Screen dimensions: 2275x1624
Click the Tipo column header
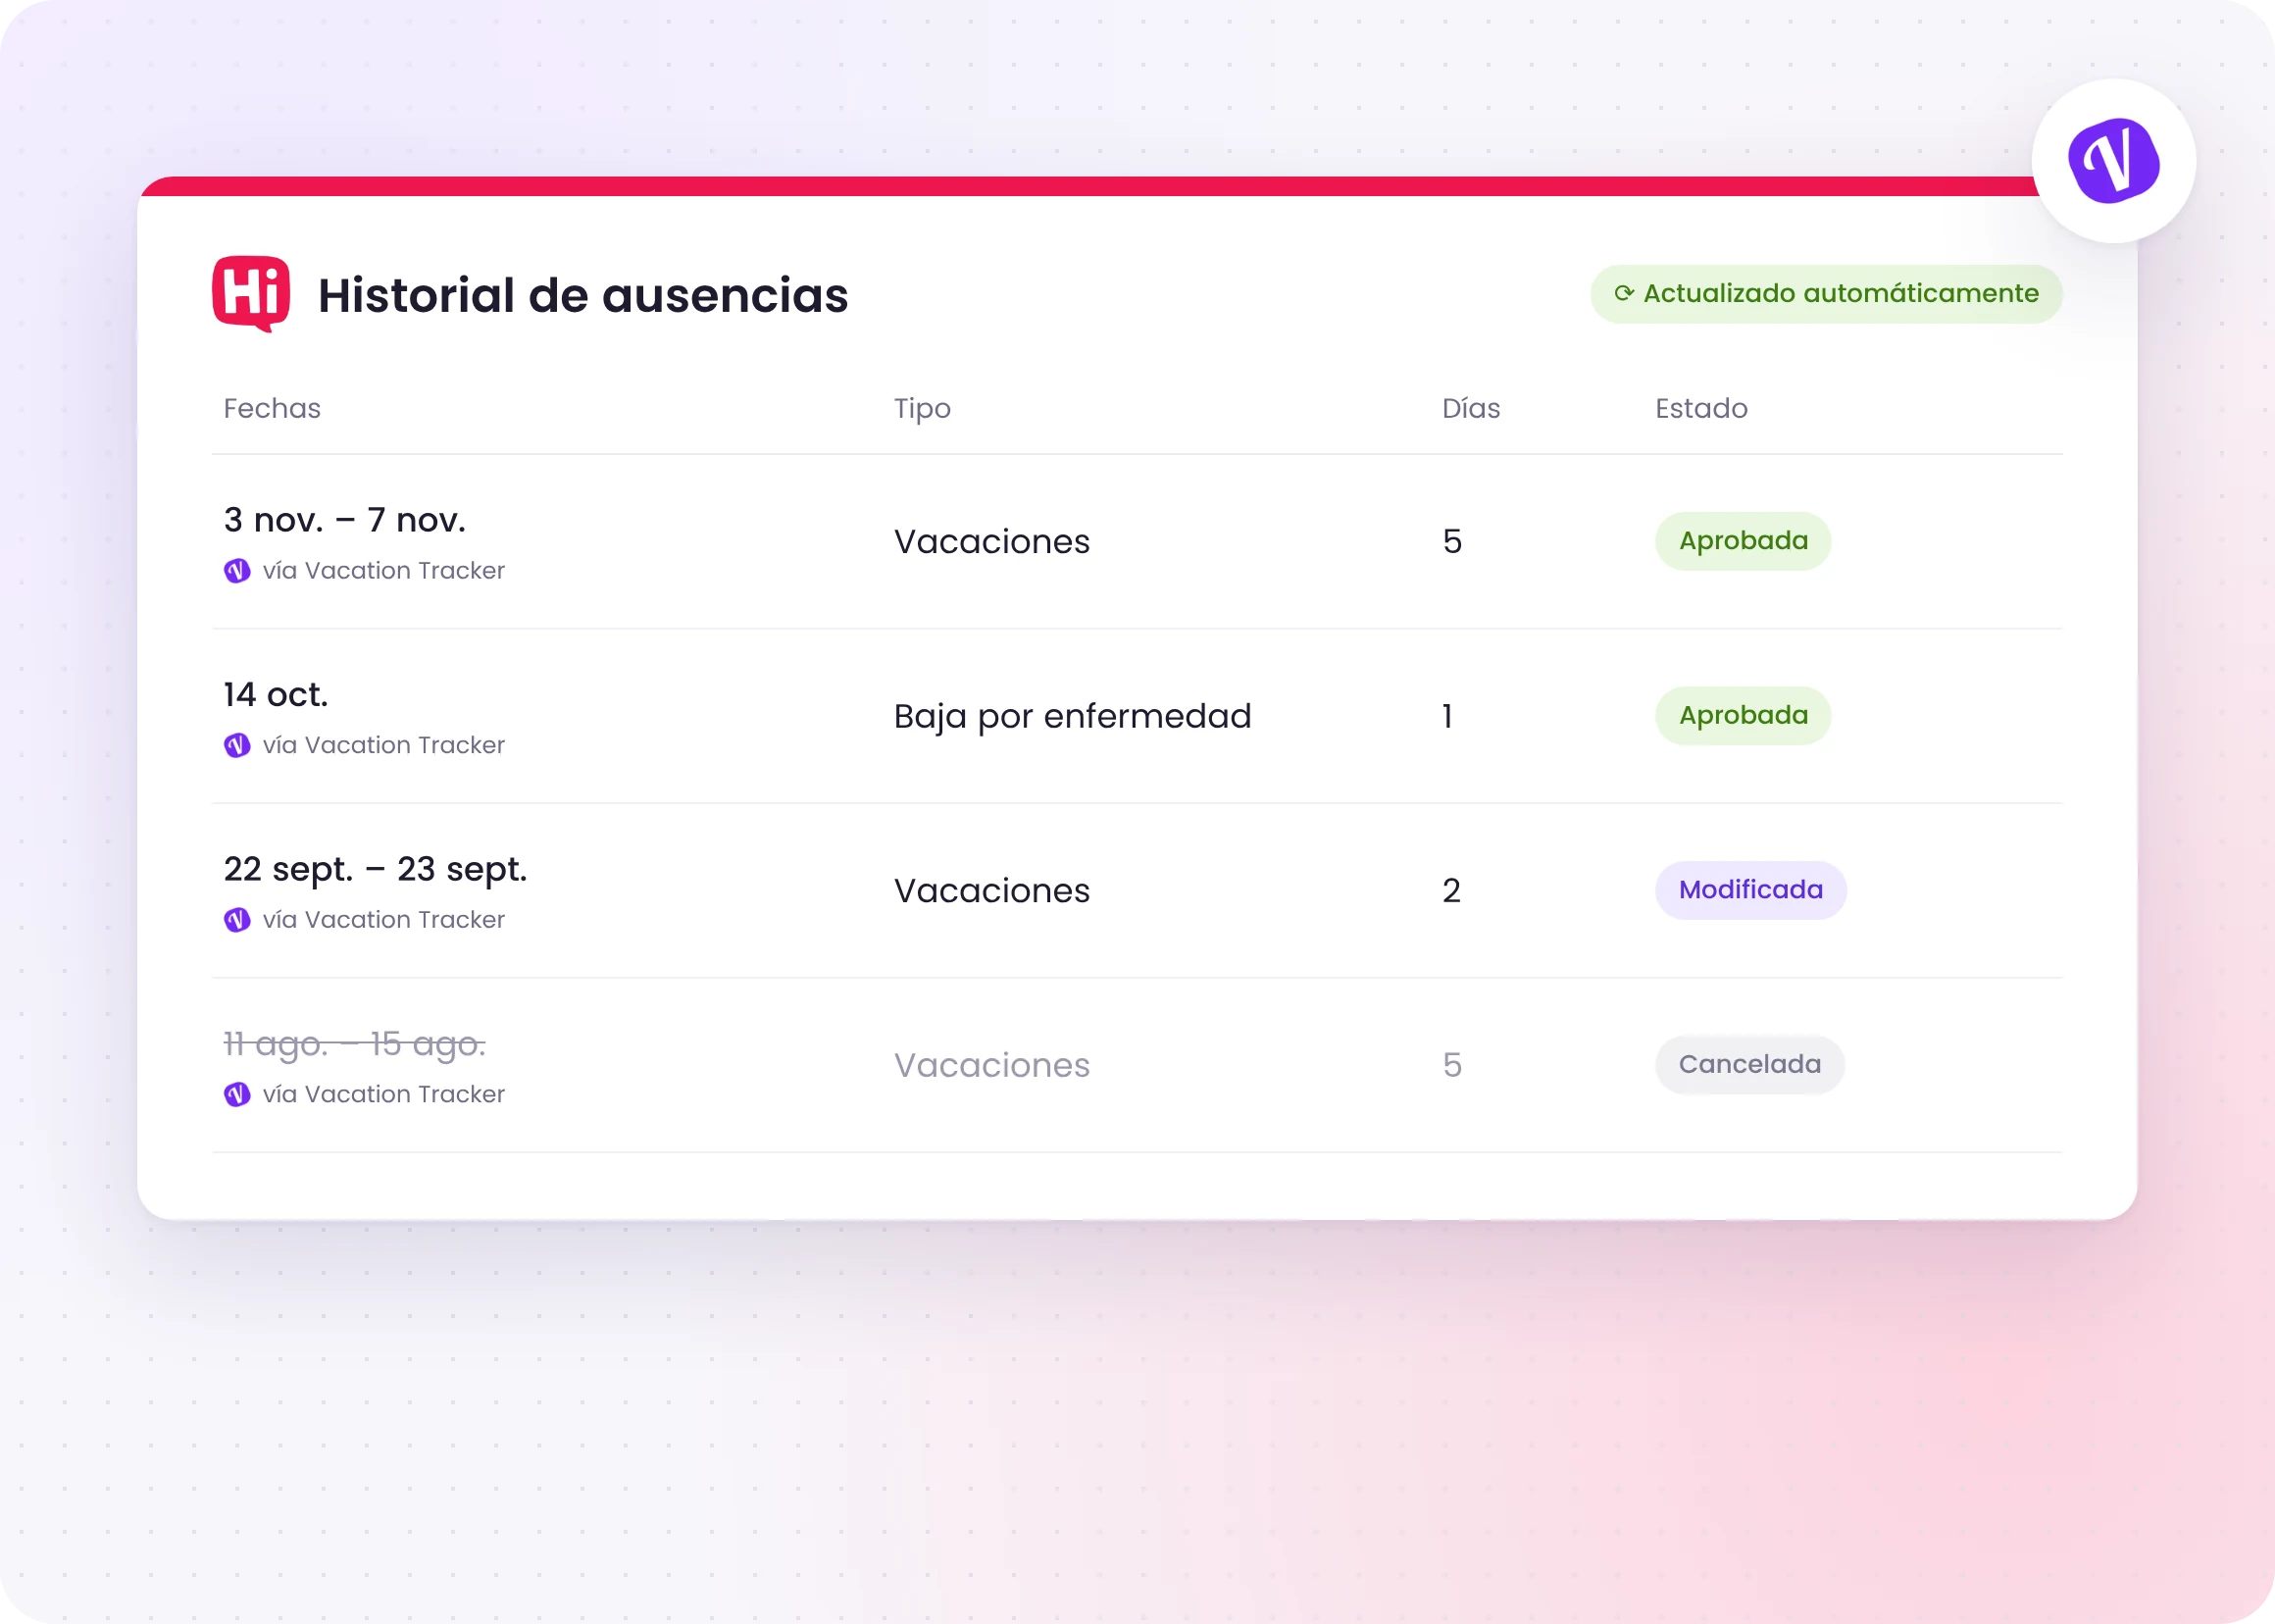click(922, 410)
